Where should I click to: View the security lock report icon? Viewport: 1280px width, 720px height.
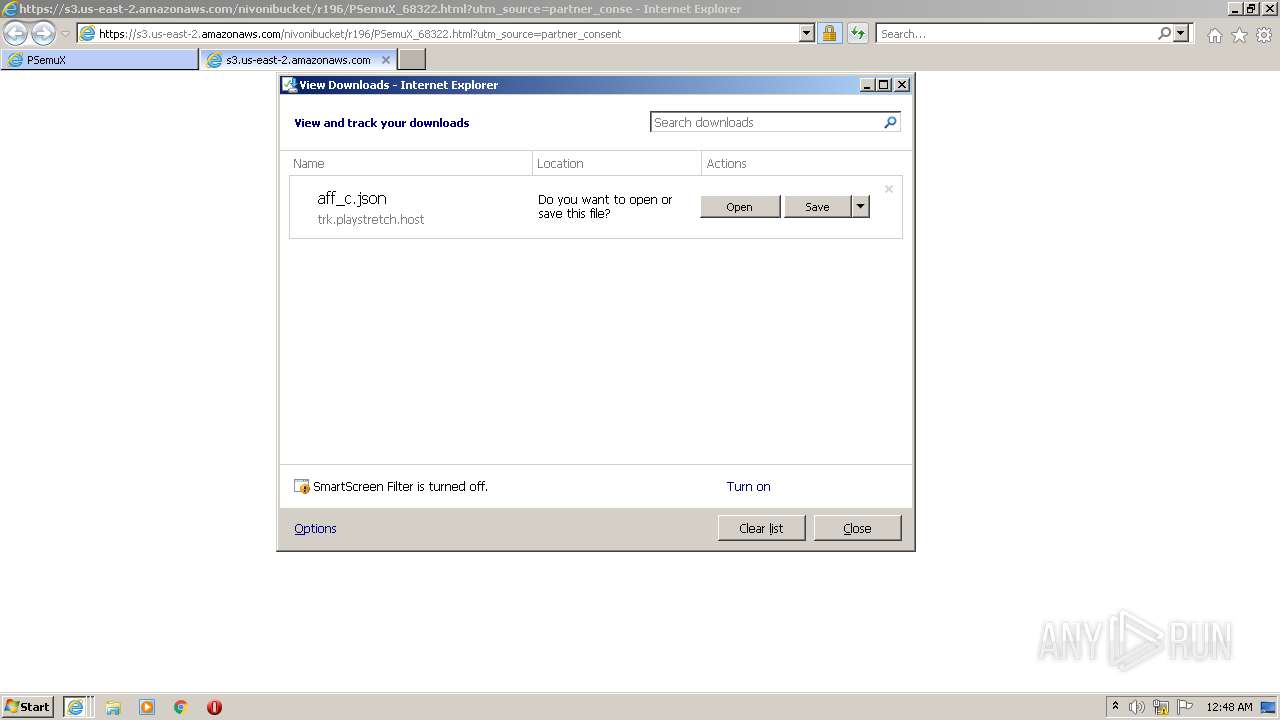click(829, 33)
